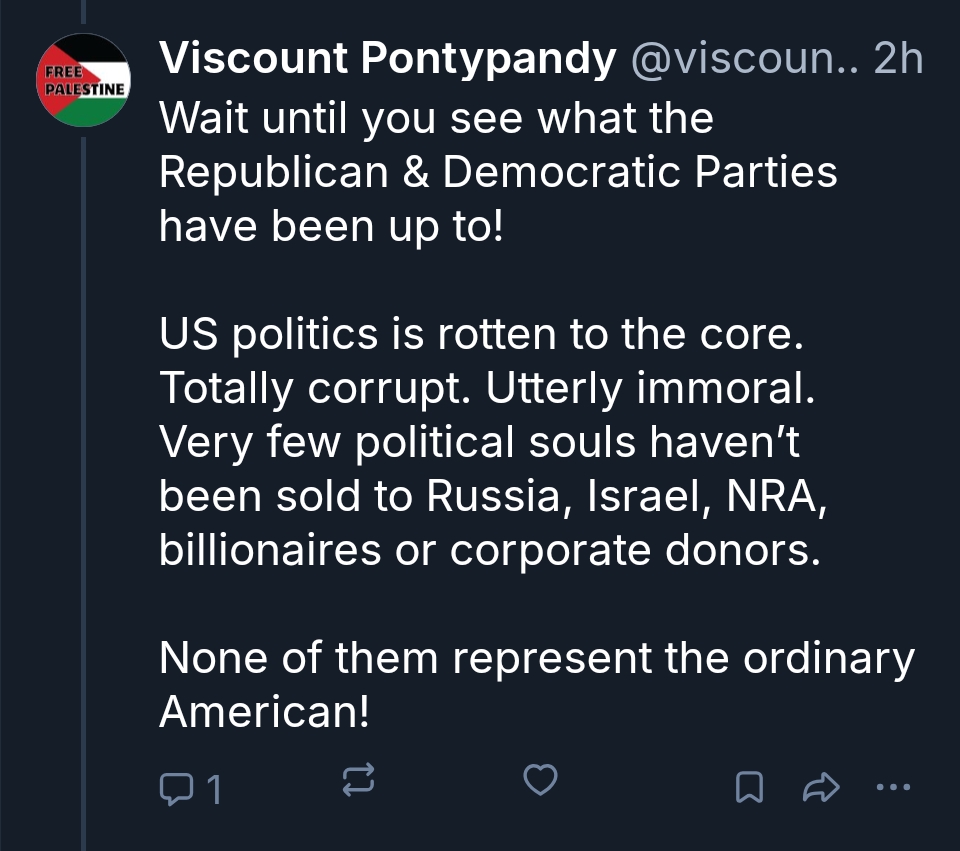Repost this post with the arrows icon
This screenshot has width=960, height=851.
click(359, 780)
